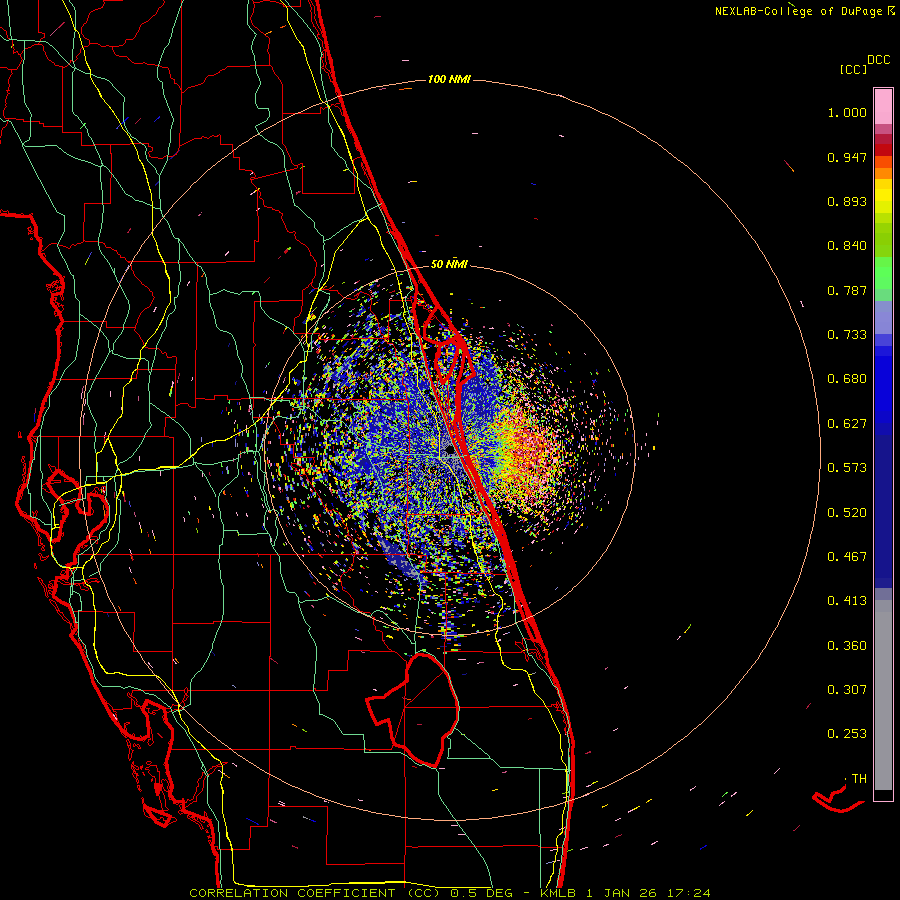Image resolution: width=900 pixels, height=900 pixels.
Task: Click the red-orange high CC echo cluster offshore
Action: [531, 451]
